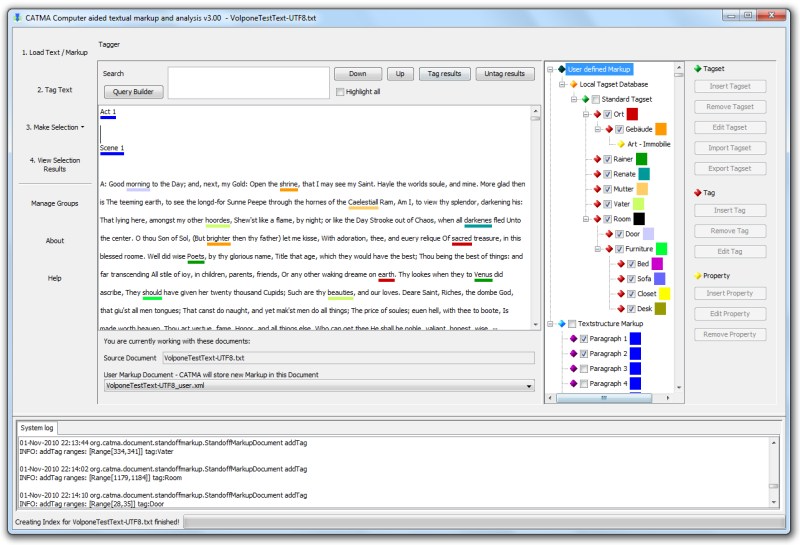800x545 pixels.
Task: Click the Query Builder button
Action: tap(133, 92)
